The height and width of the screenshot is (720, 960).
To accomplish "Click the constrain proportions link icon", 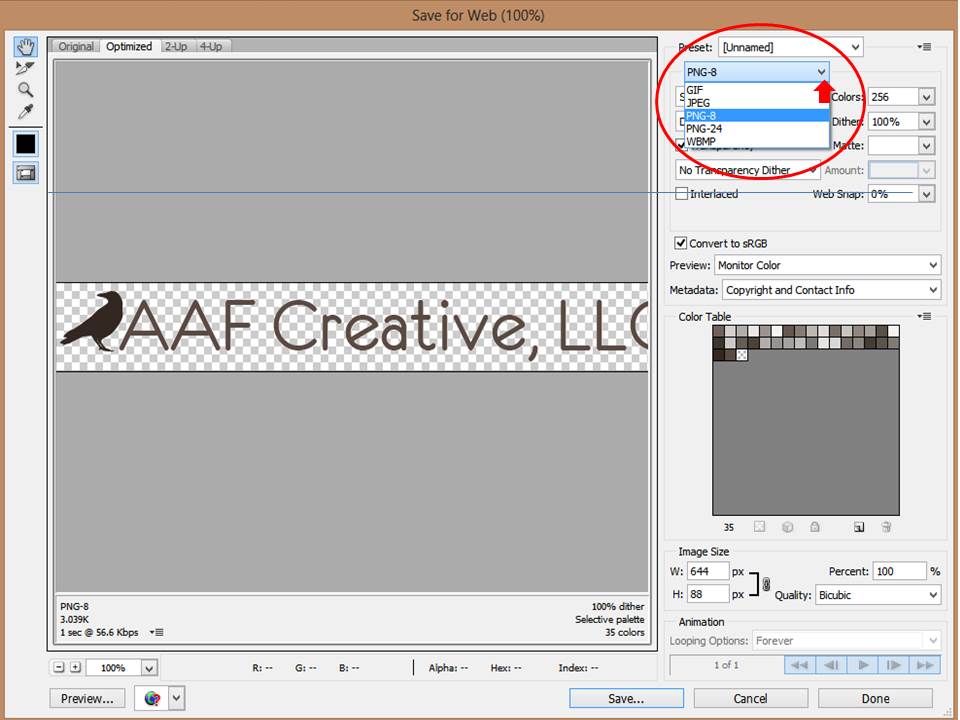I will (766, 584).
